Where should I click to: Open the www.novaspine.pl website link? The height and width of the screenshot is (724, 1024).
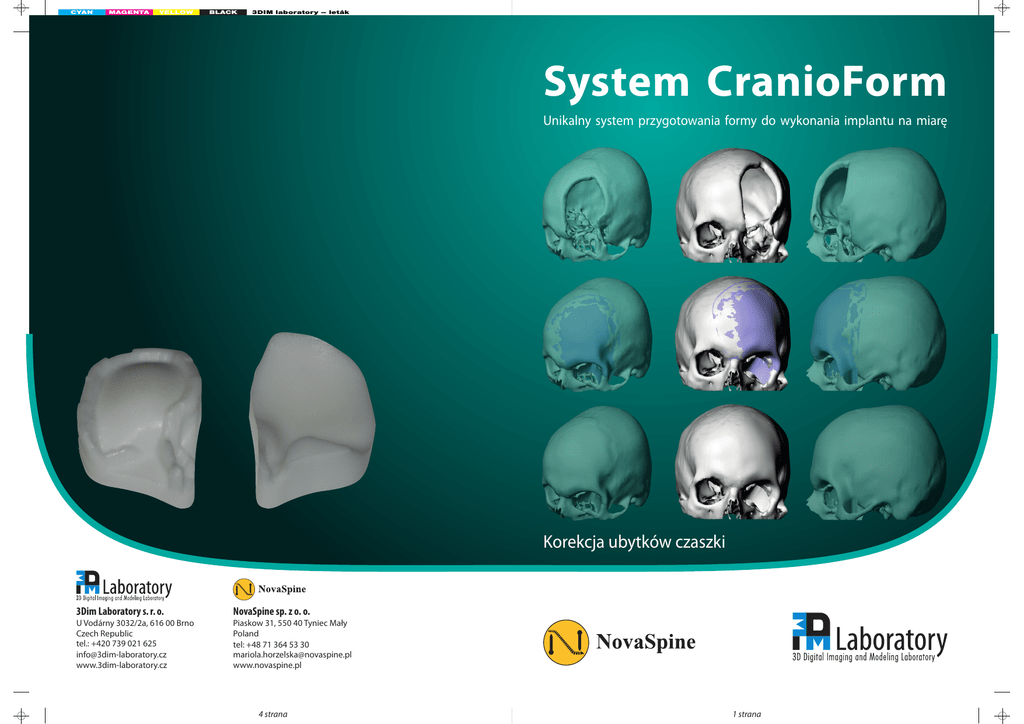pos(266,665)
